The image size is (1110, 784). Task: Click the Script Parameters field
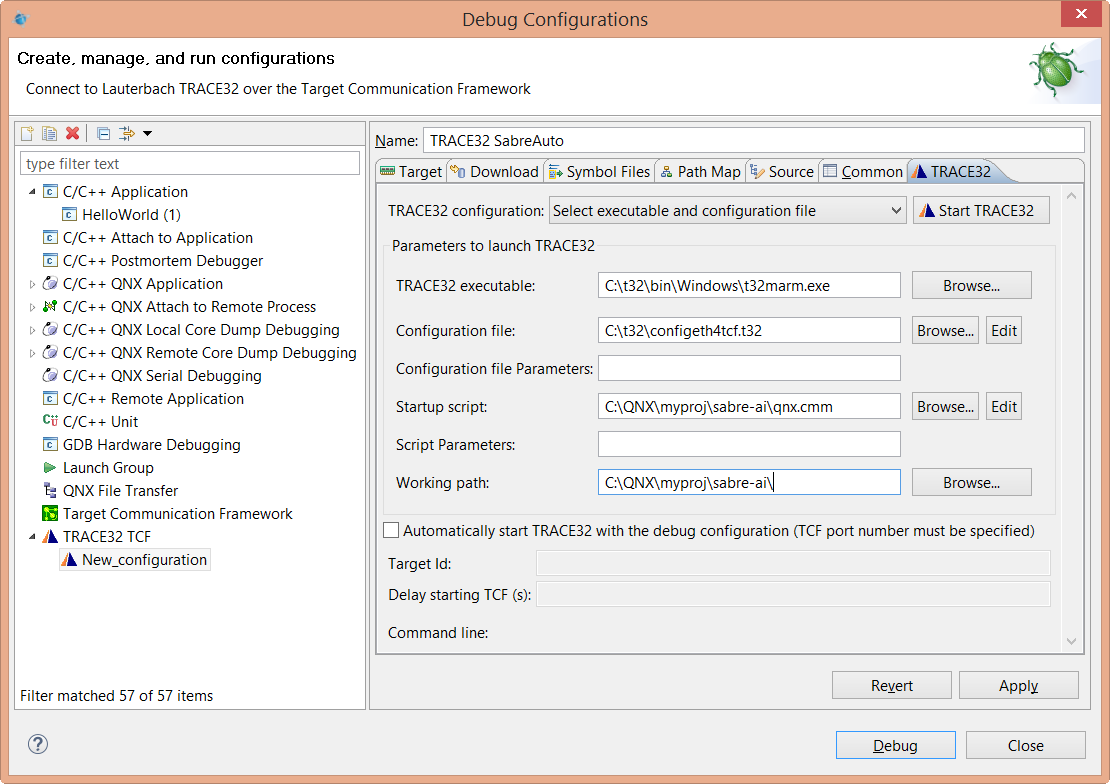[x=749, y=444]
